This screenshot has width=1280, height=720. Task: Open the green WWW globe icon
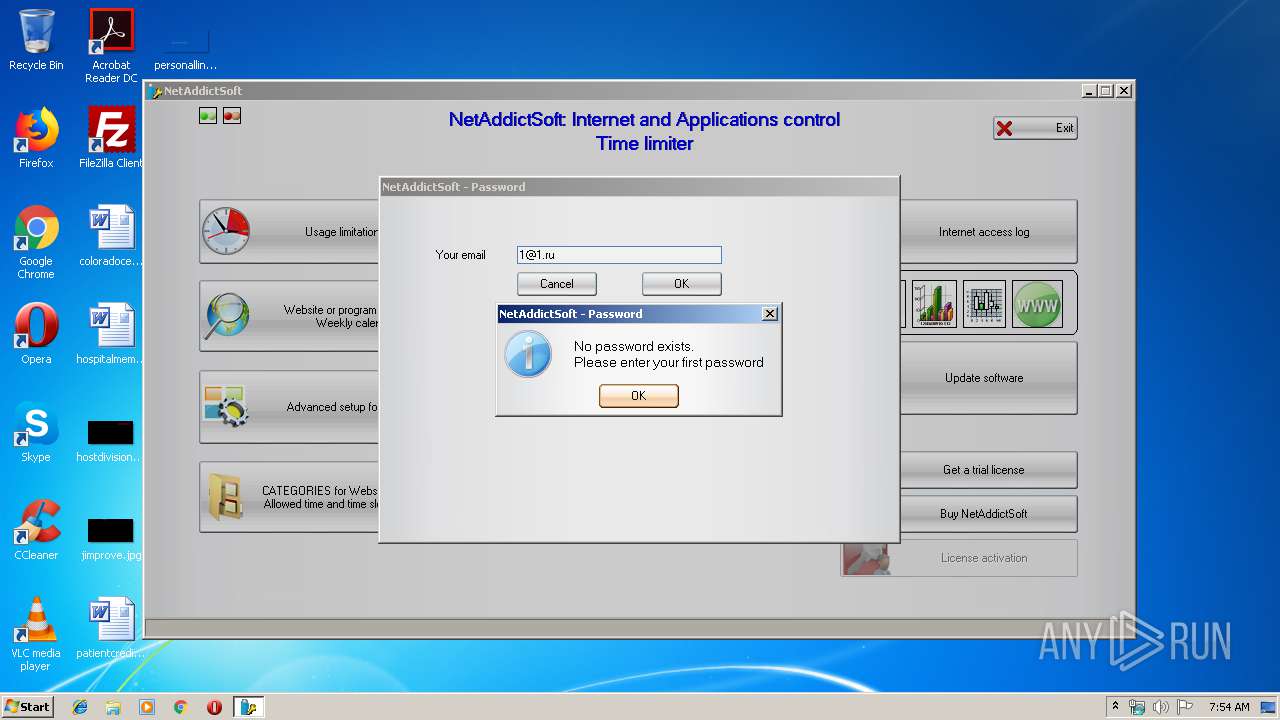[1037, 303]
